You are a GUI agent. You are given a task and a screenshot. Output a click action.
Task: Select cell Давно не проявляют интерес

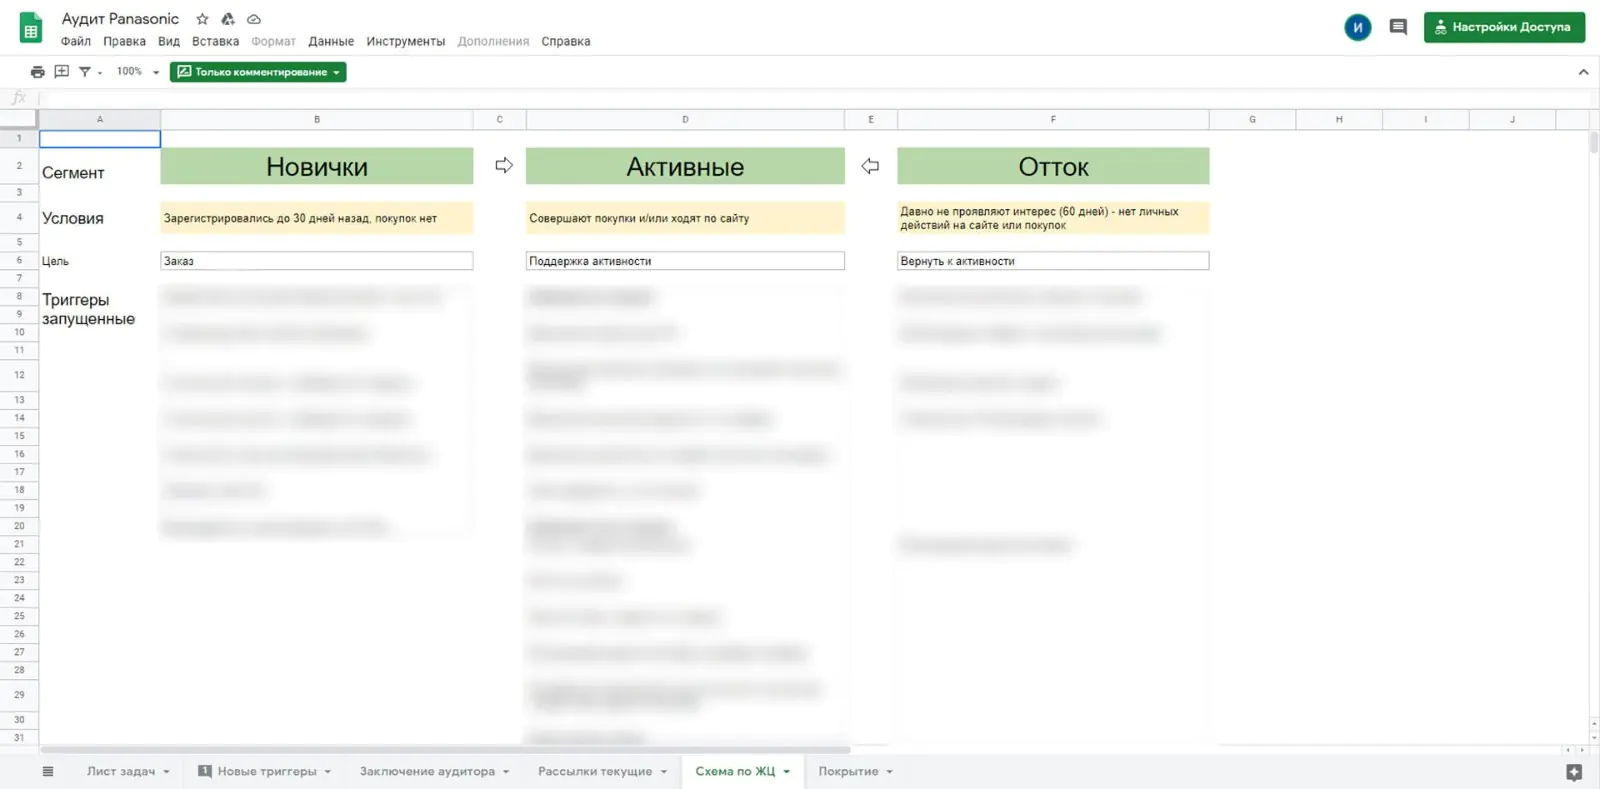pyautogui.click(x=1053, y=218)
